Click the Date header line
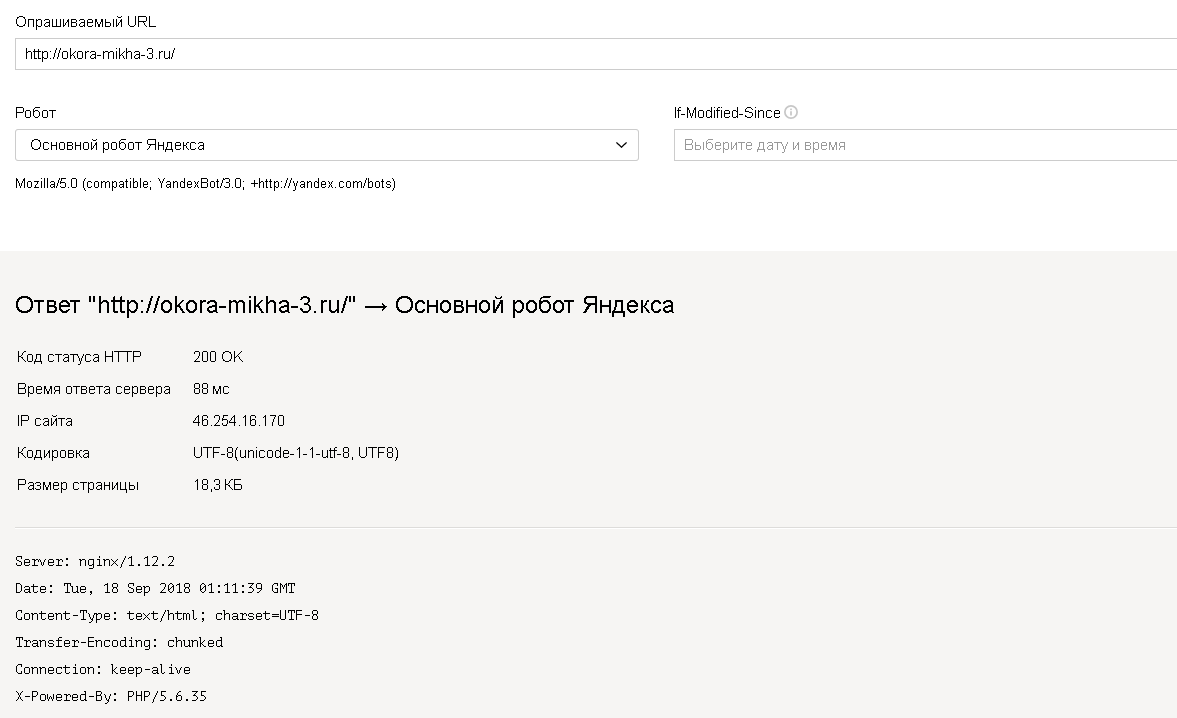 pos(155,588)
